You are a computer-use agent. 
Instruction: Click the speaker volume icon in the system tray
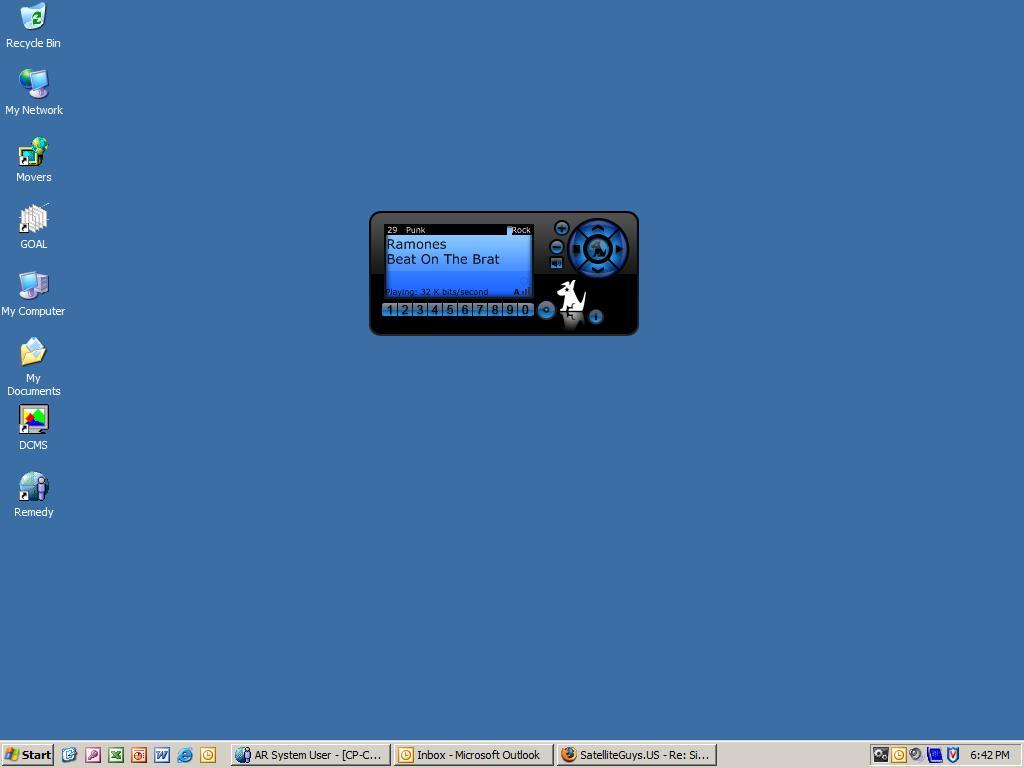point(916,754)
